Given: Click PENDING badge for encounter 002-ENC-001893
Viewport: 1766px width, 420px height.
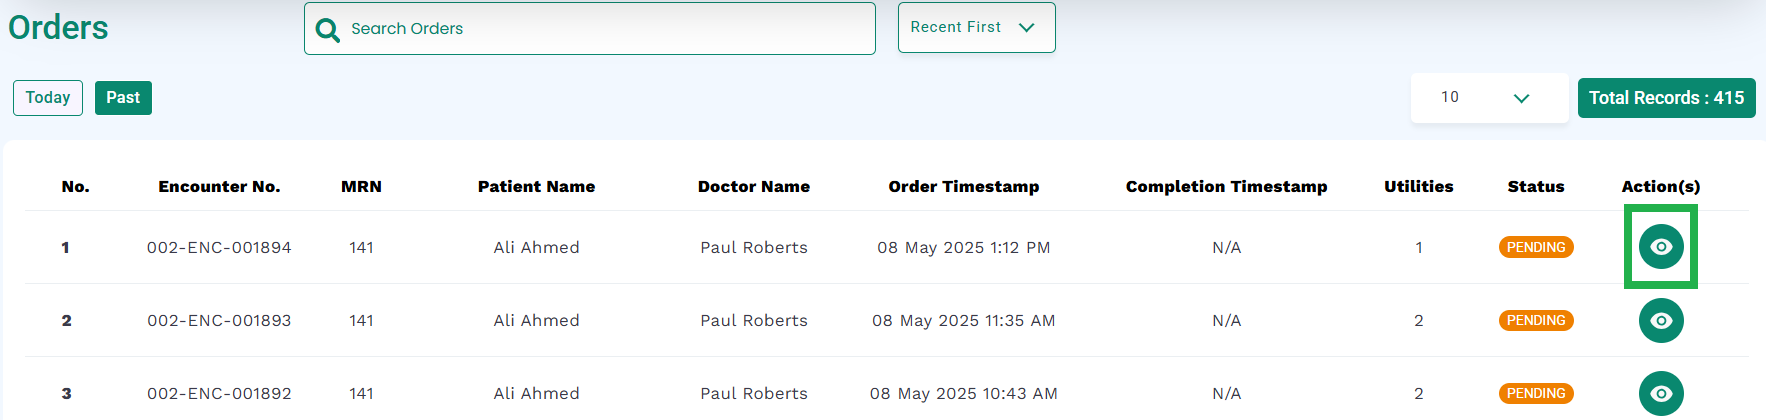Looking at the screenshot, I should 1536,320.
